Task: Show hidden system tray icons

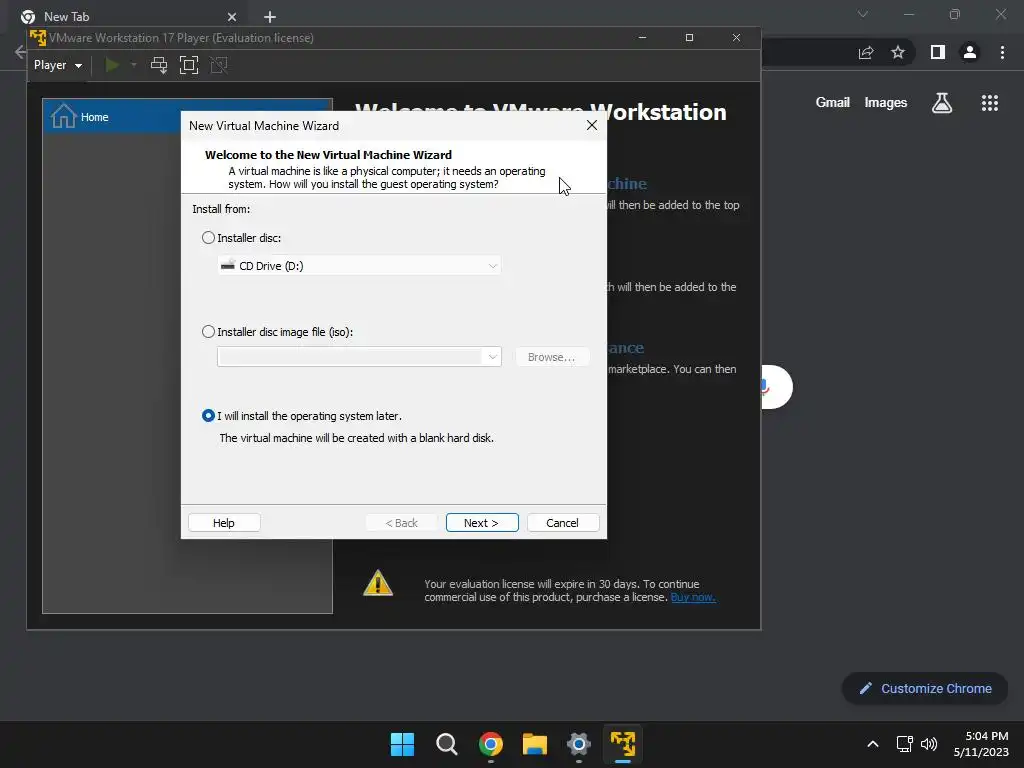Action: [x=872, y=744]
